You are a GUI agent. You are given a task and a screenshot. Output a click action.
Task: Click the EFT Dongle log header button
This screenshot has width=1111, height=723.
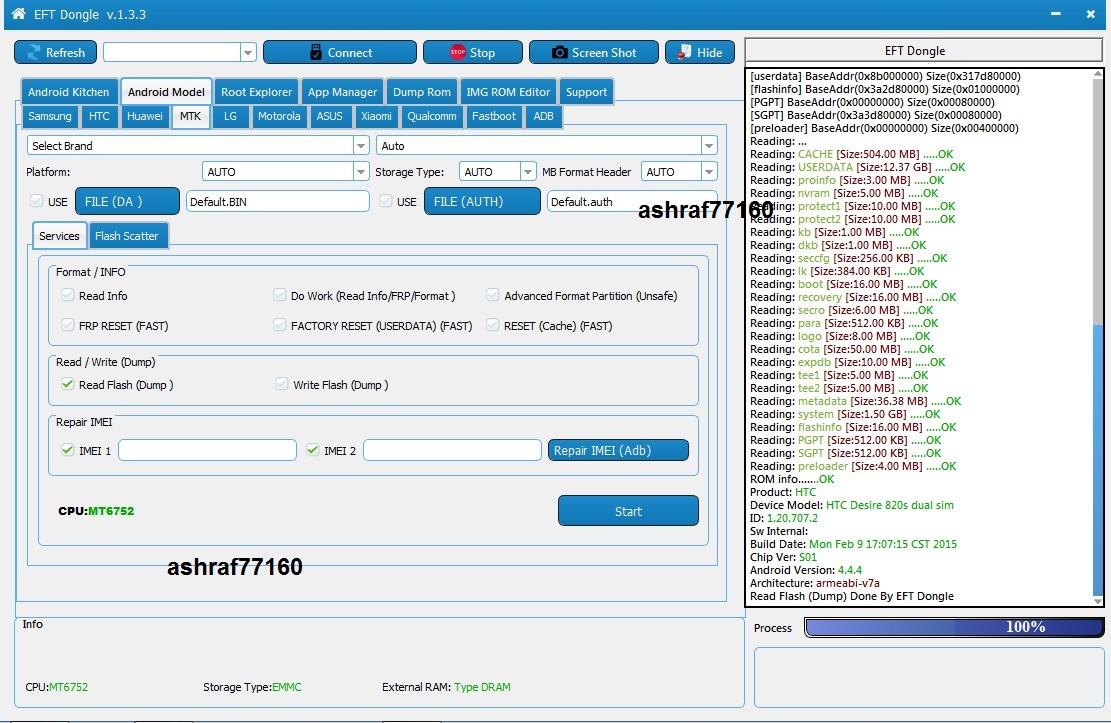pos(923,50)
